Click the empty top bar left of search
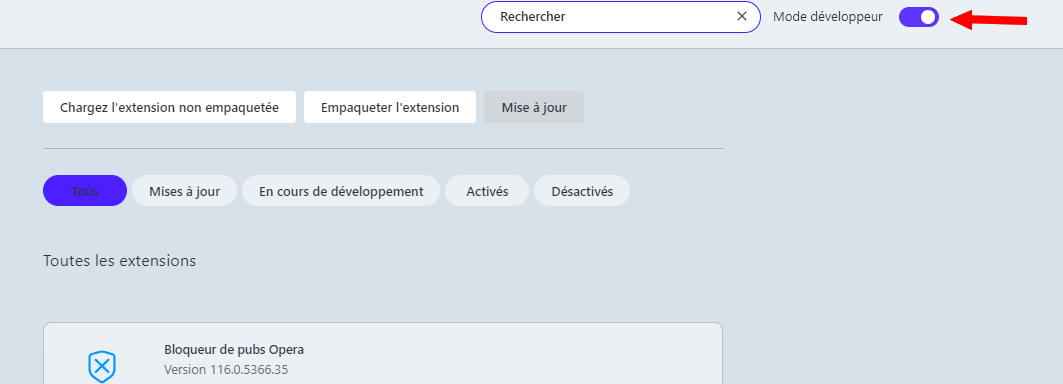The image size is (1063, 384). [237, 24]
